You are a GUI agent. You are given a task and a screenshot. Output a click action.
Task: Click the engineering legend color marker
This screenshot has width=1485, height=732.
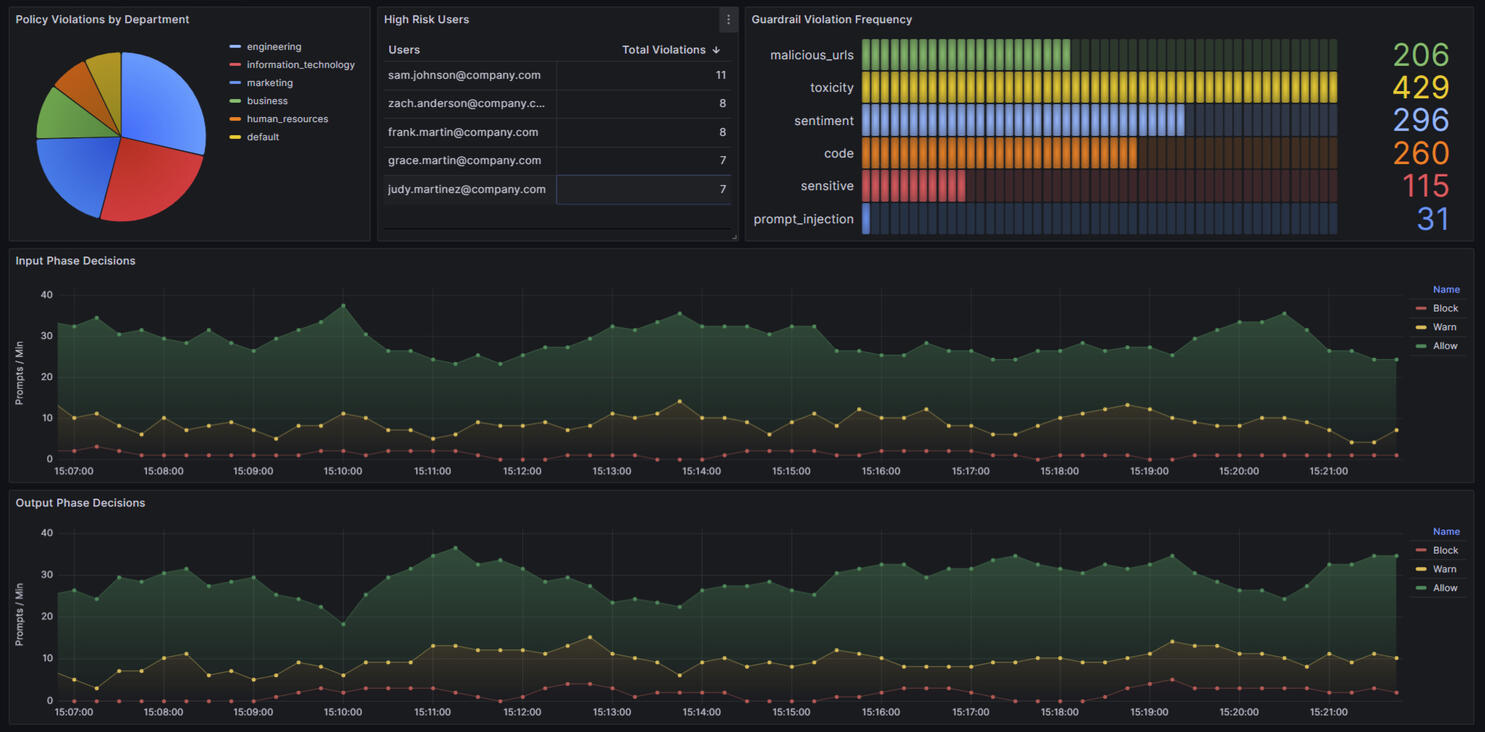(235, 47)
